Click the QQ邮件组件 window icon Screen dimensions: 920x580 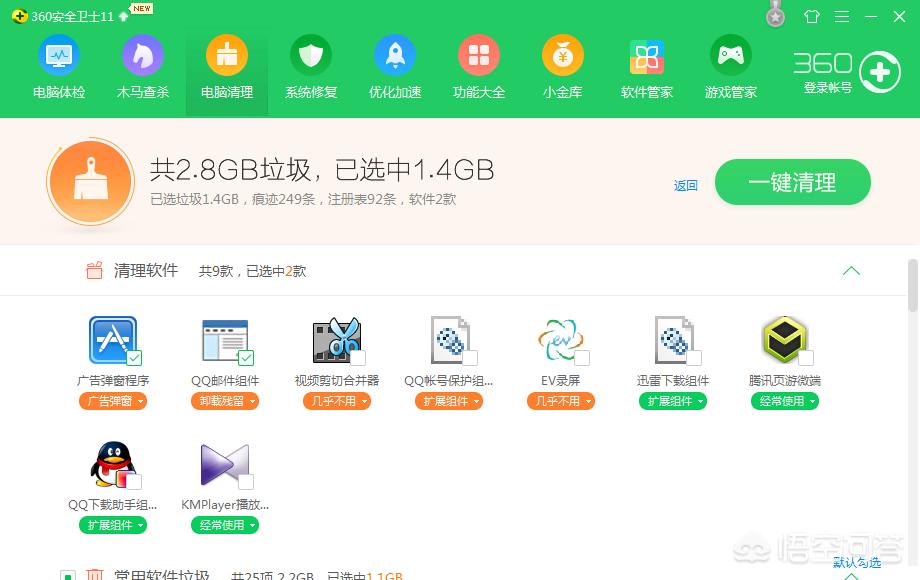pos(225,340)
